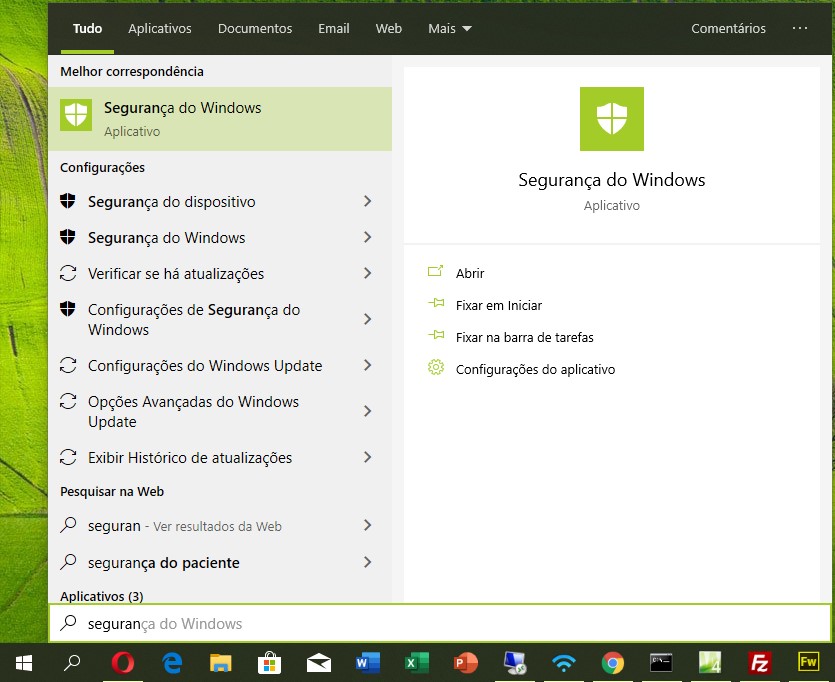835x682 pixels.
Task: Click magnifier icon beside segurança do paciente
Action: 68,562
